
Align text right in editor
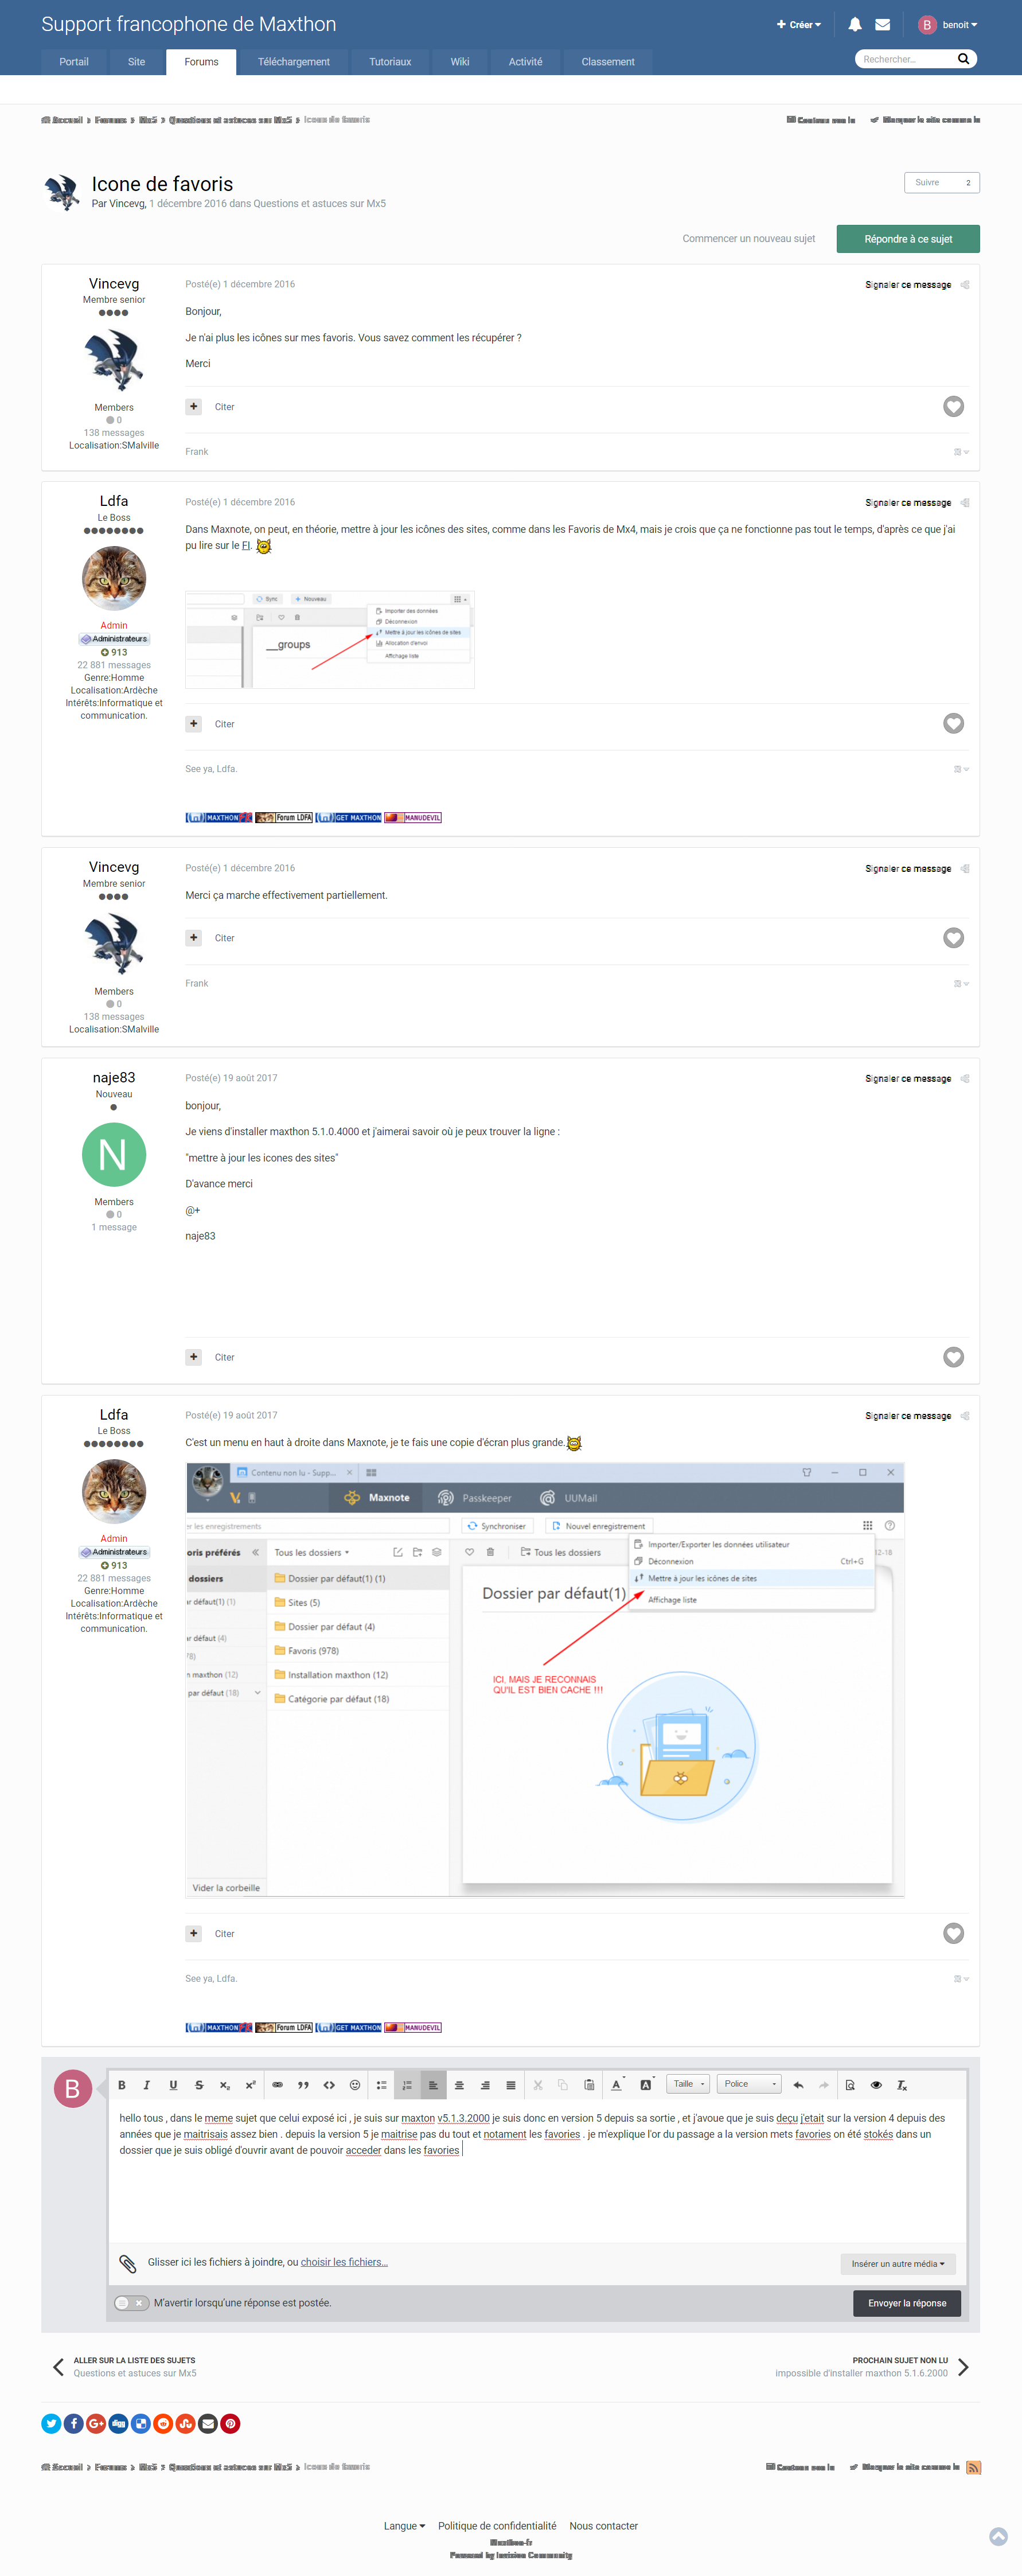pyautogui.click(x=485, y=2085)
